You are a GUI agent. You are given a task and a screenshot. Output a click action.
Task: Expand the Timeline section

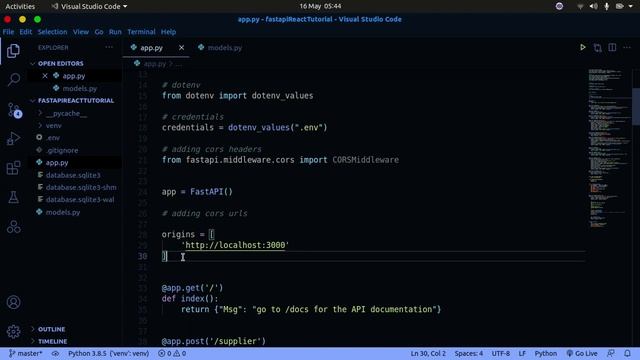[x=52, y=341]
